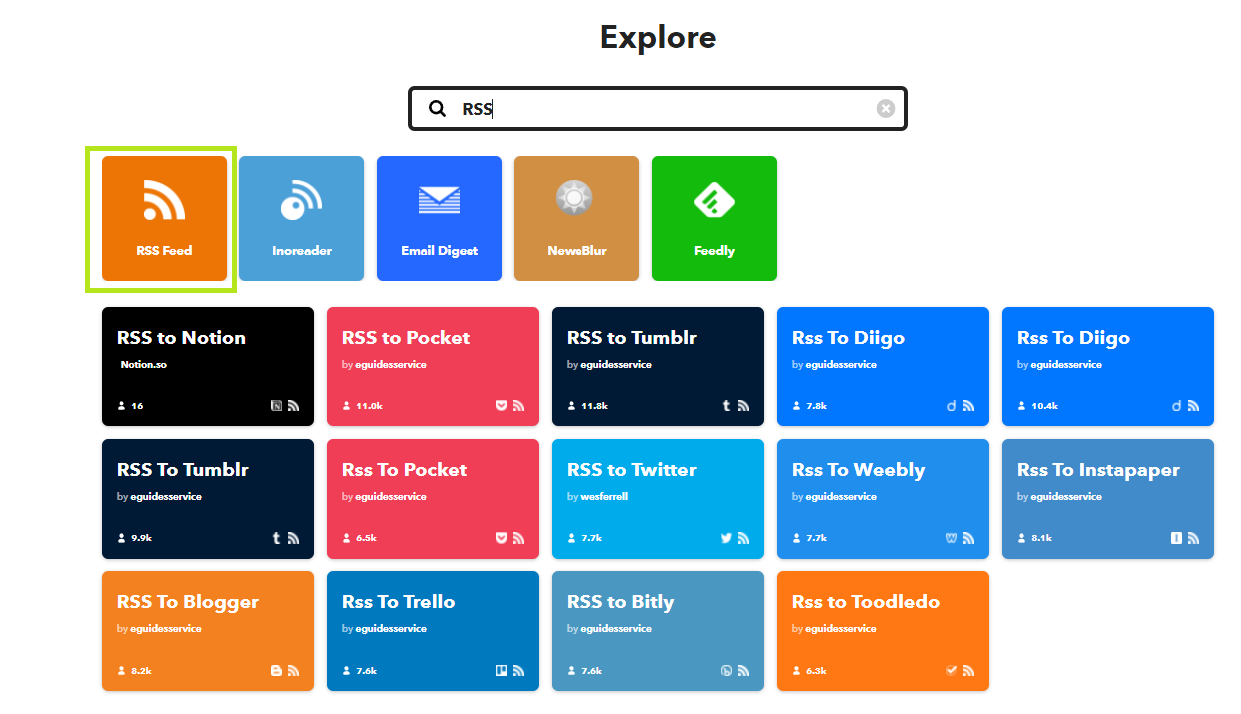1241x714 pixels.
Task: Open the Rss To Instapaper applet title
Action: [x=1098, y=470]
